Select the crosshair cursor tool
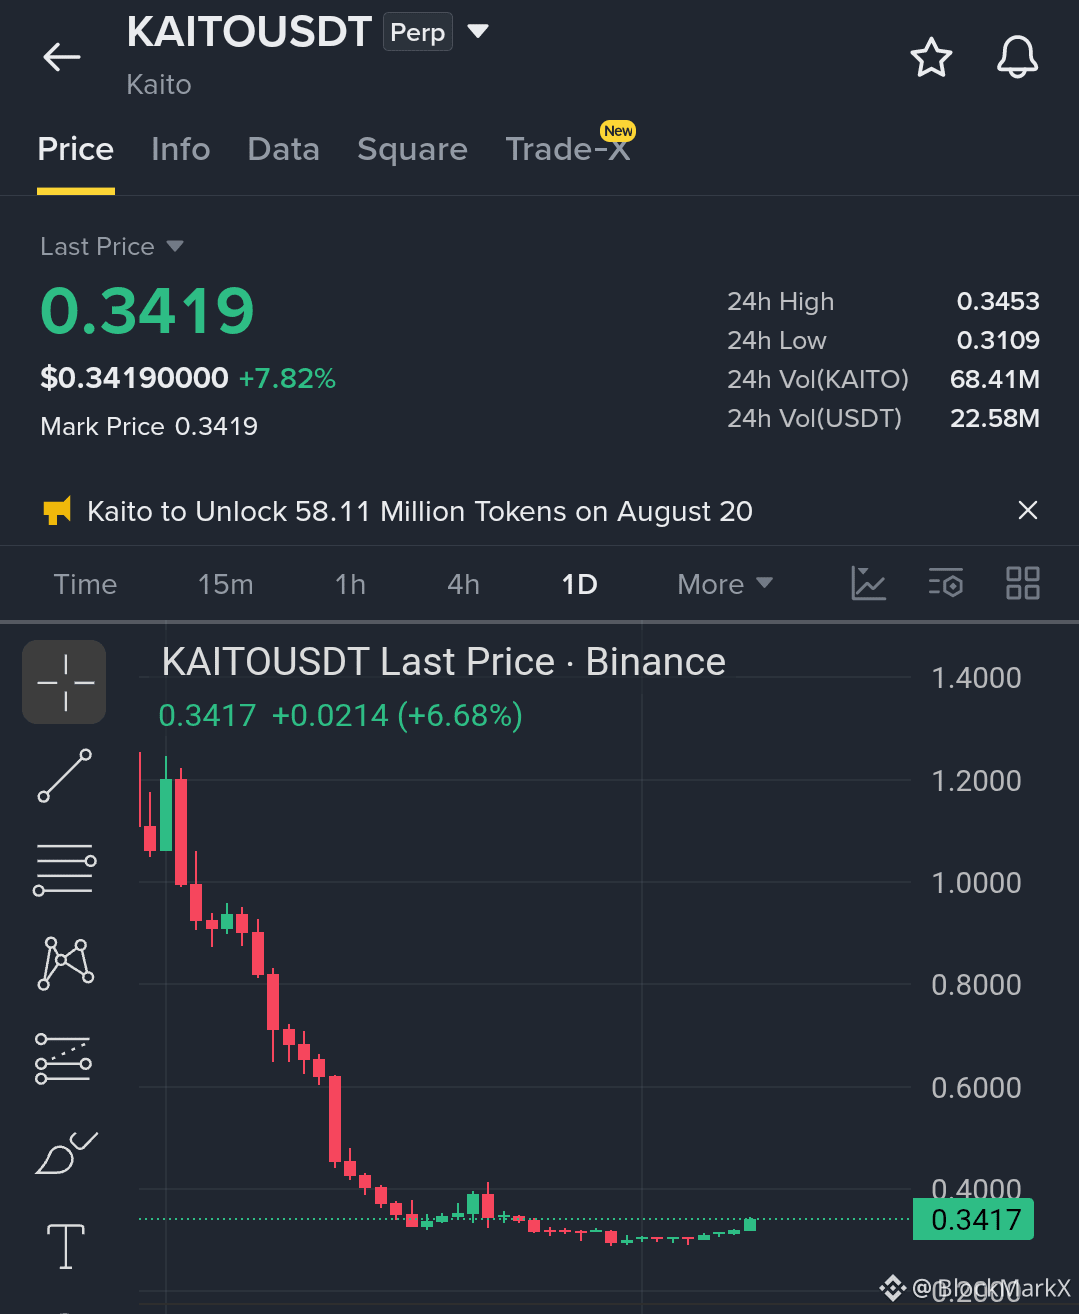The width and height of the screenshot is (1079, 1314). [64, 682]
